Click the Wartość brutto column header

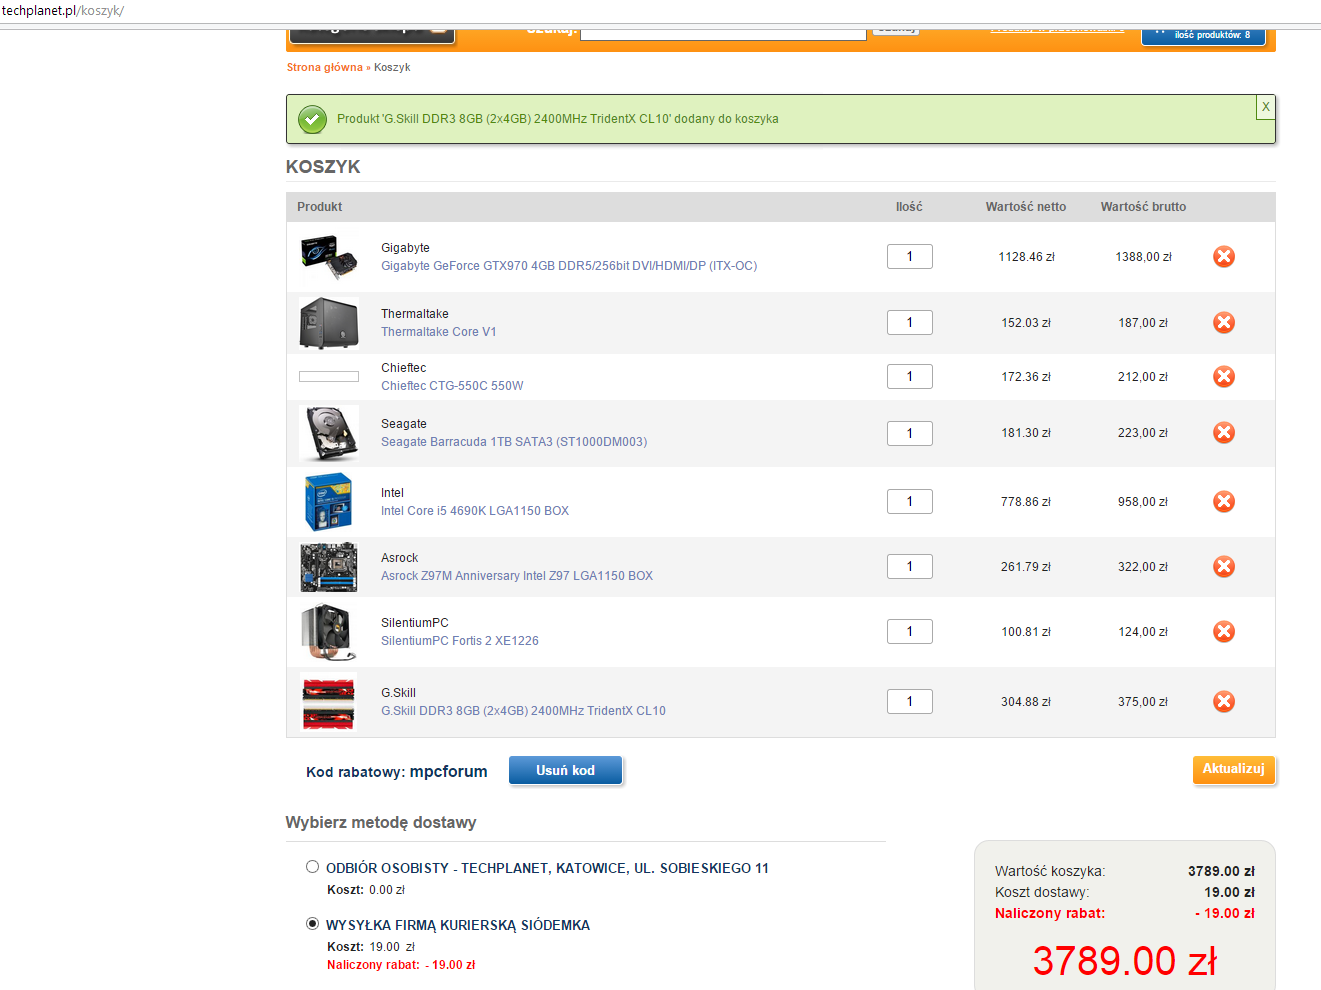click(x=1143, y=207)
